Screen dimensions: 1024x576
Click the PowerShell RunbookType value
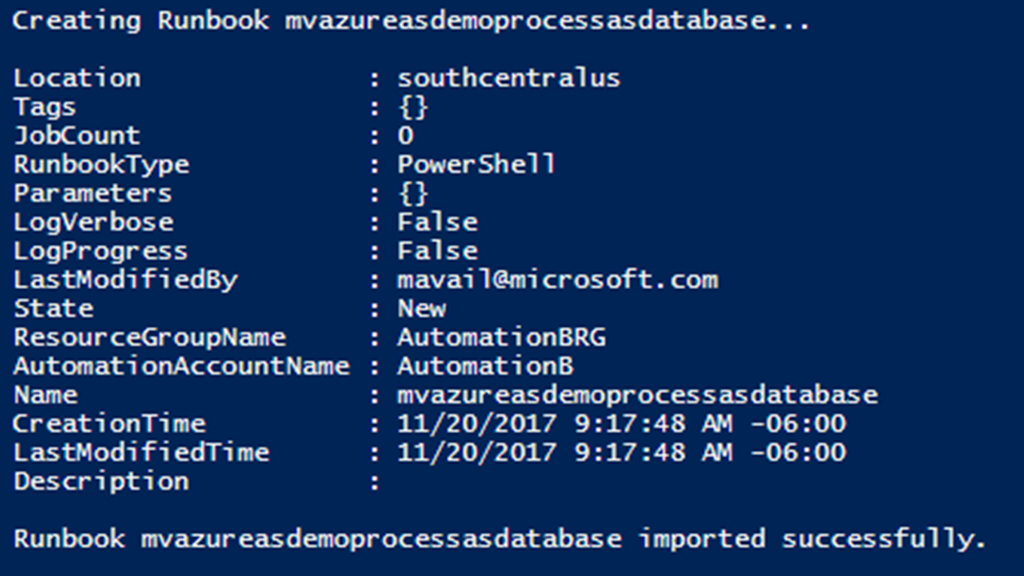(x=476, y=164)
